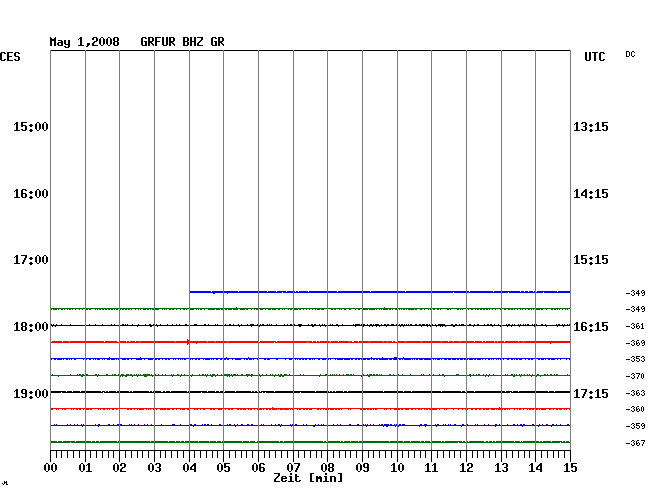Click minute tick label 15
This screenshot has width=650, height=494.
[570, 468]
